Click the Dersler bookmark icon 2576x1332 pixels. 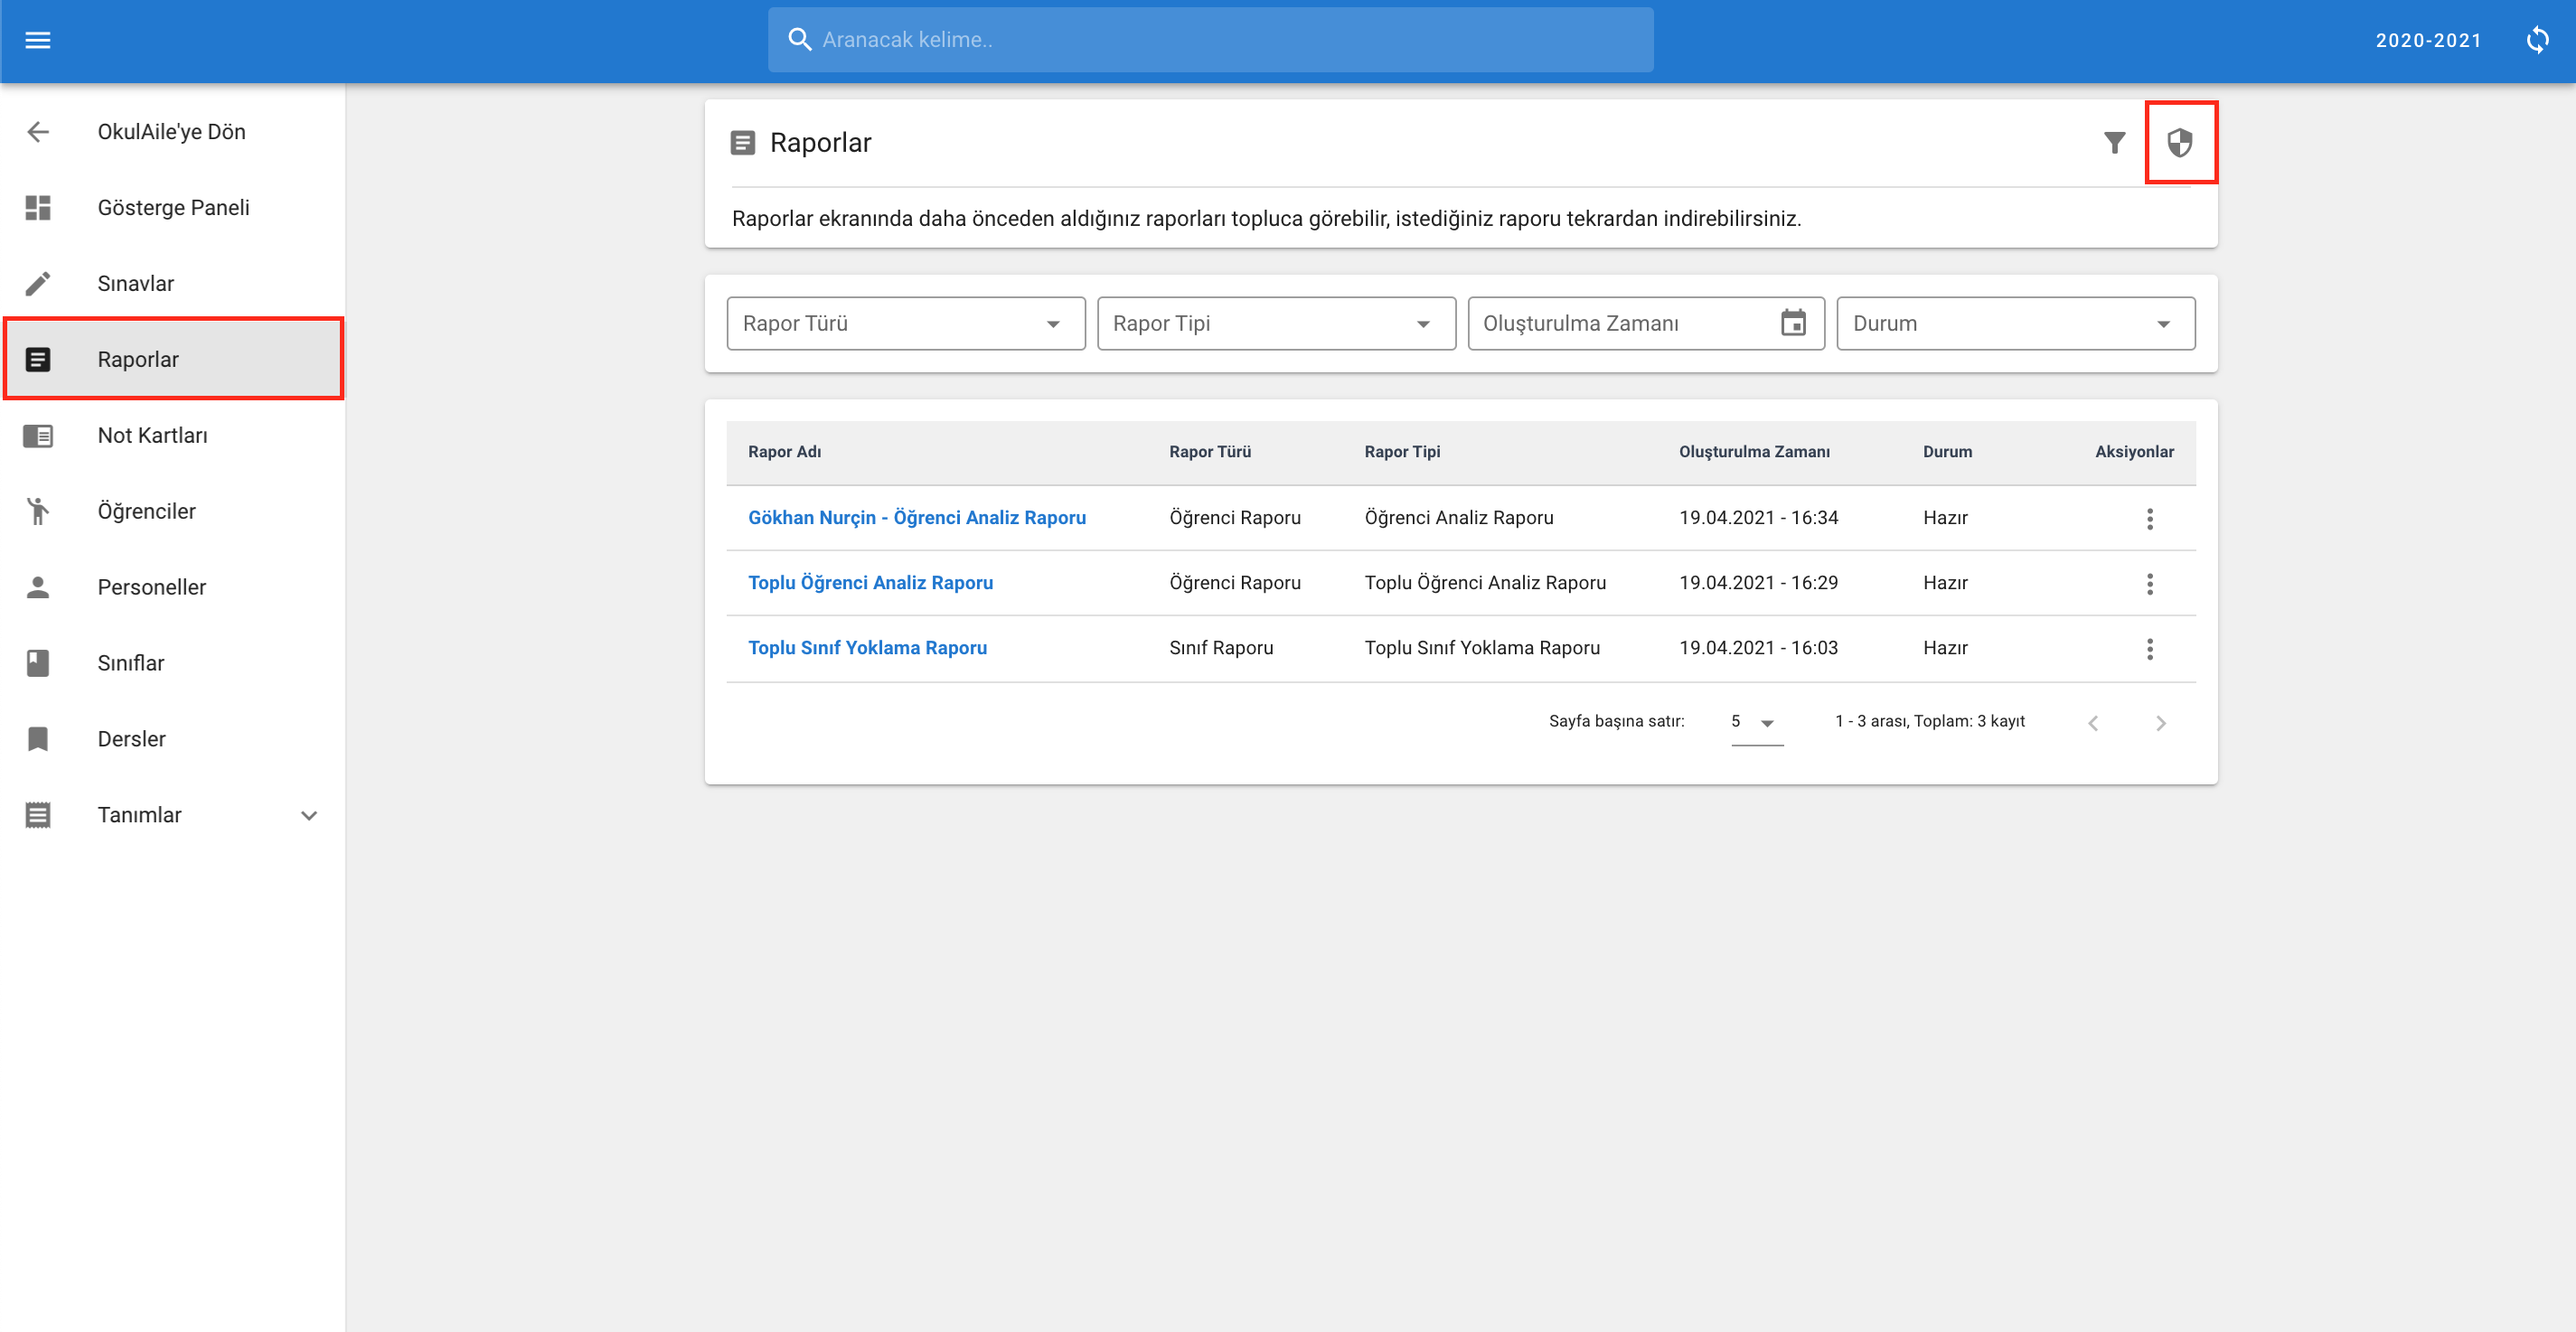pos(38,739)
